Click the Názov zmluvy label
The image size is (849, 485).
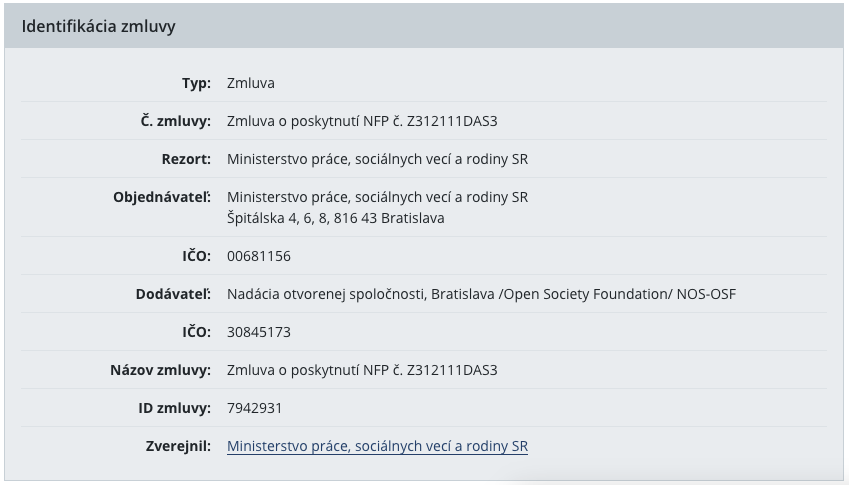click(x=160, y=370)
